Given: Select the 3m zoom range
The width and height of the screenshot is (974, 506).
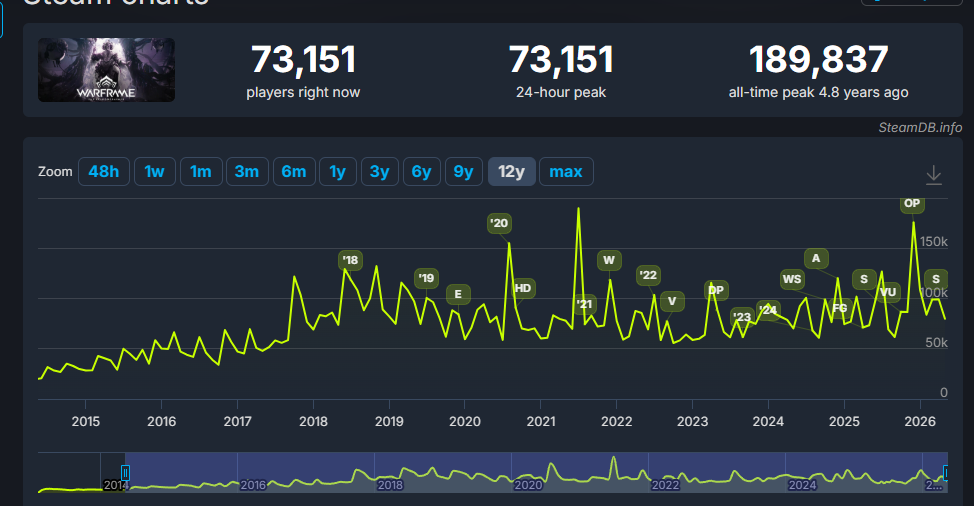Looking at the screenshot, I should [x=247, y=171].
